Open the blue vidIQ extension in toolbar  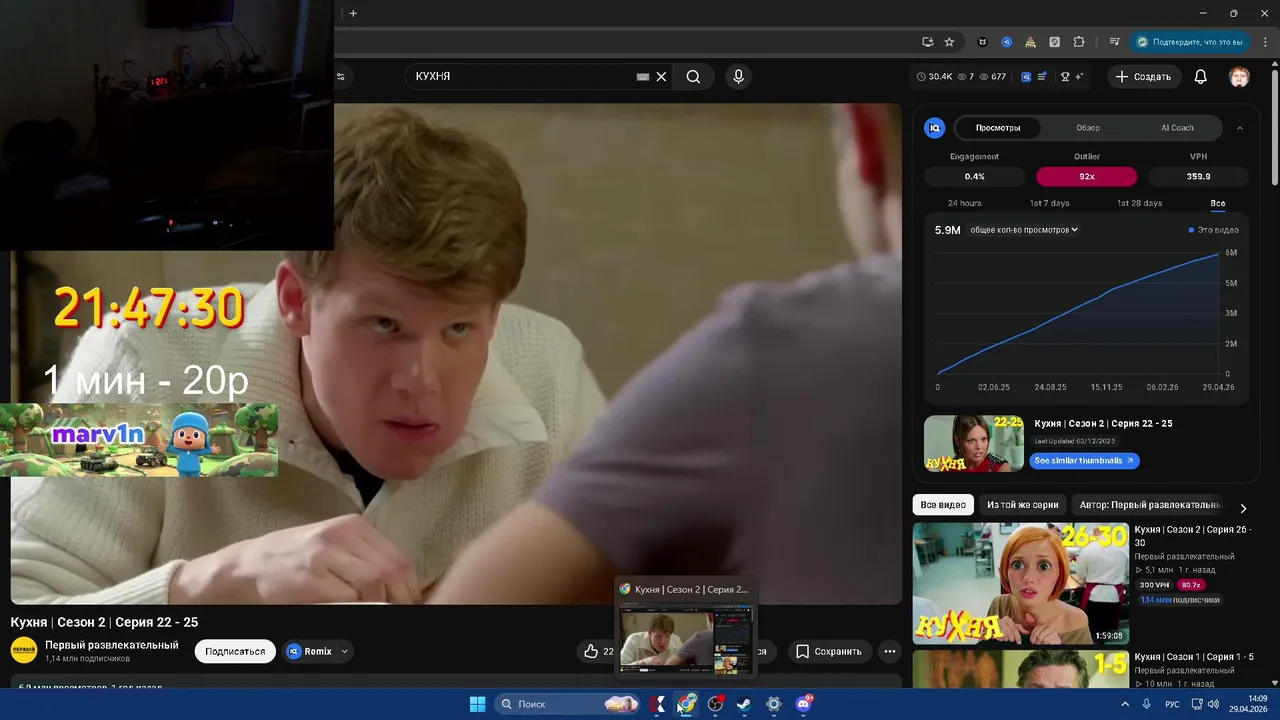pos(1006,42)
